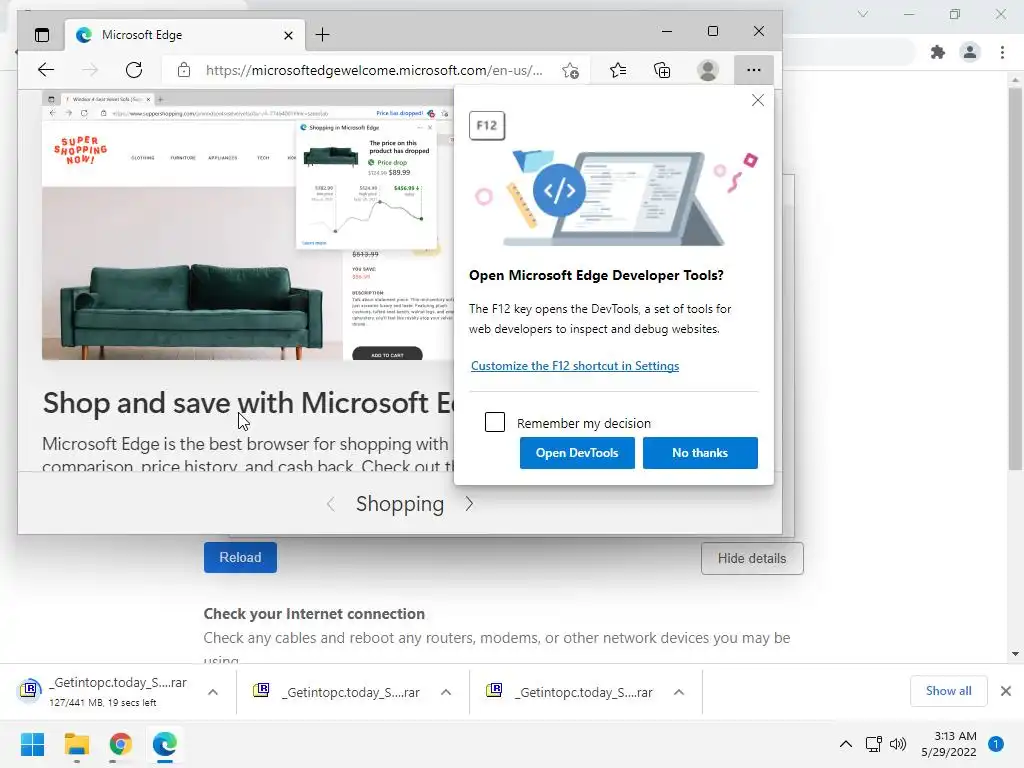View site information lock icon
1024x768 pixels.
(184, 70)
